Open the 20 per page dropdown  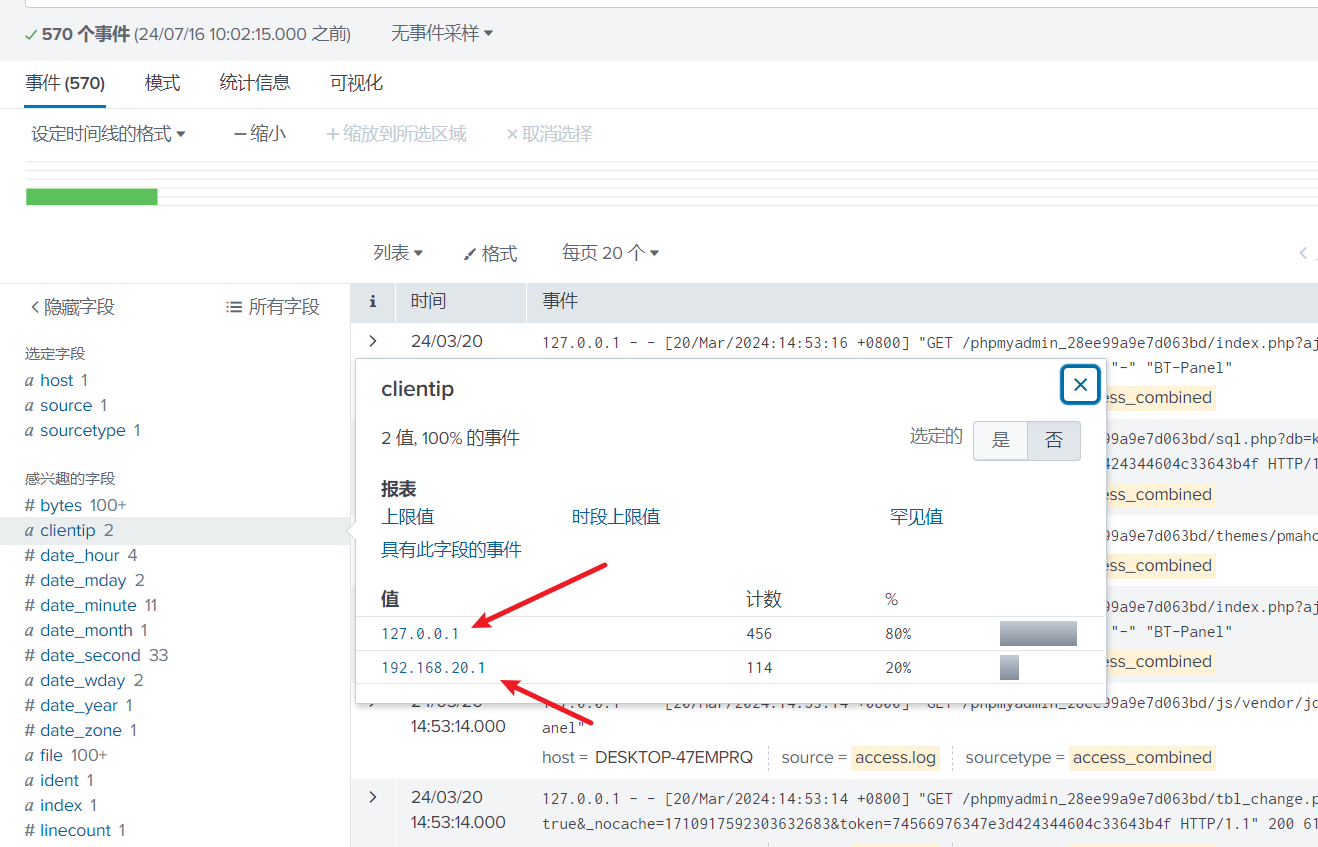[610, 254]
